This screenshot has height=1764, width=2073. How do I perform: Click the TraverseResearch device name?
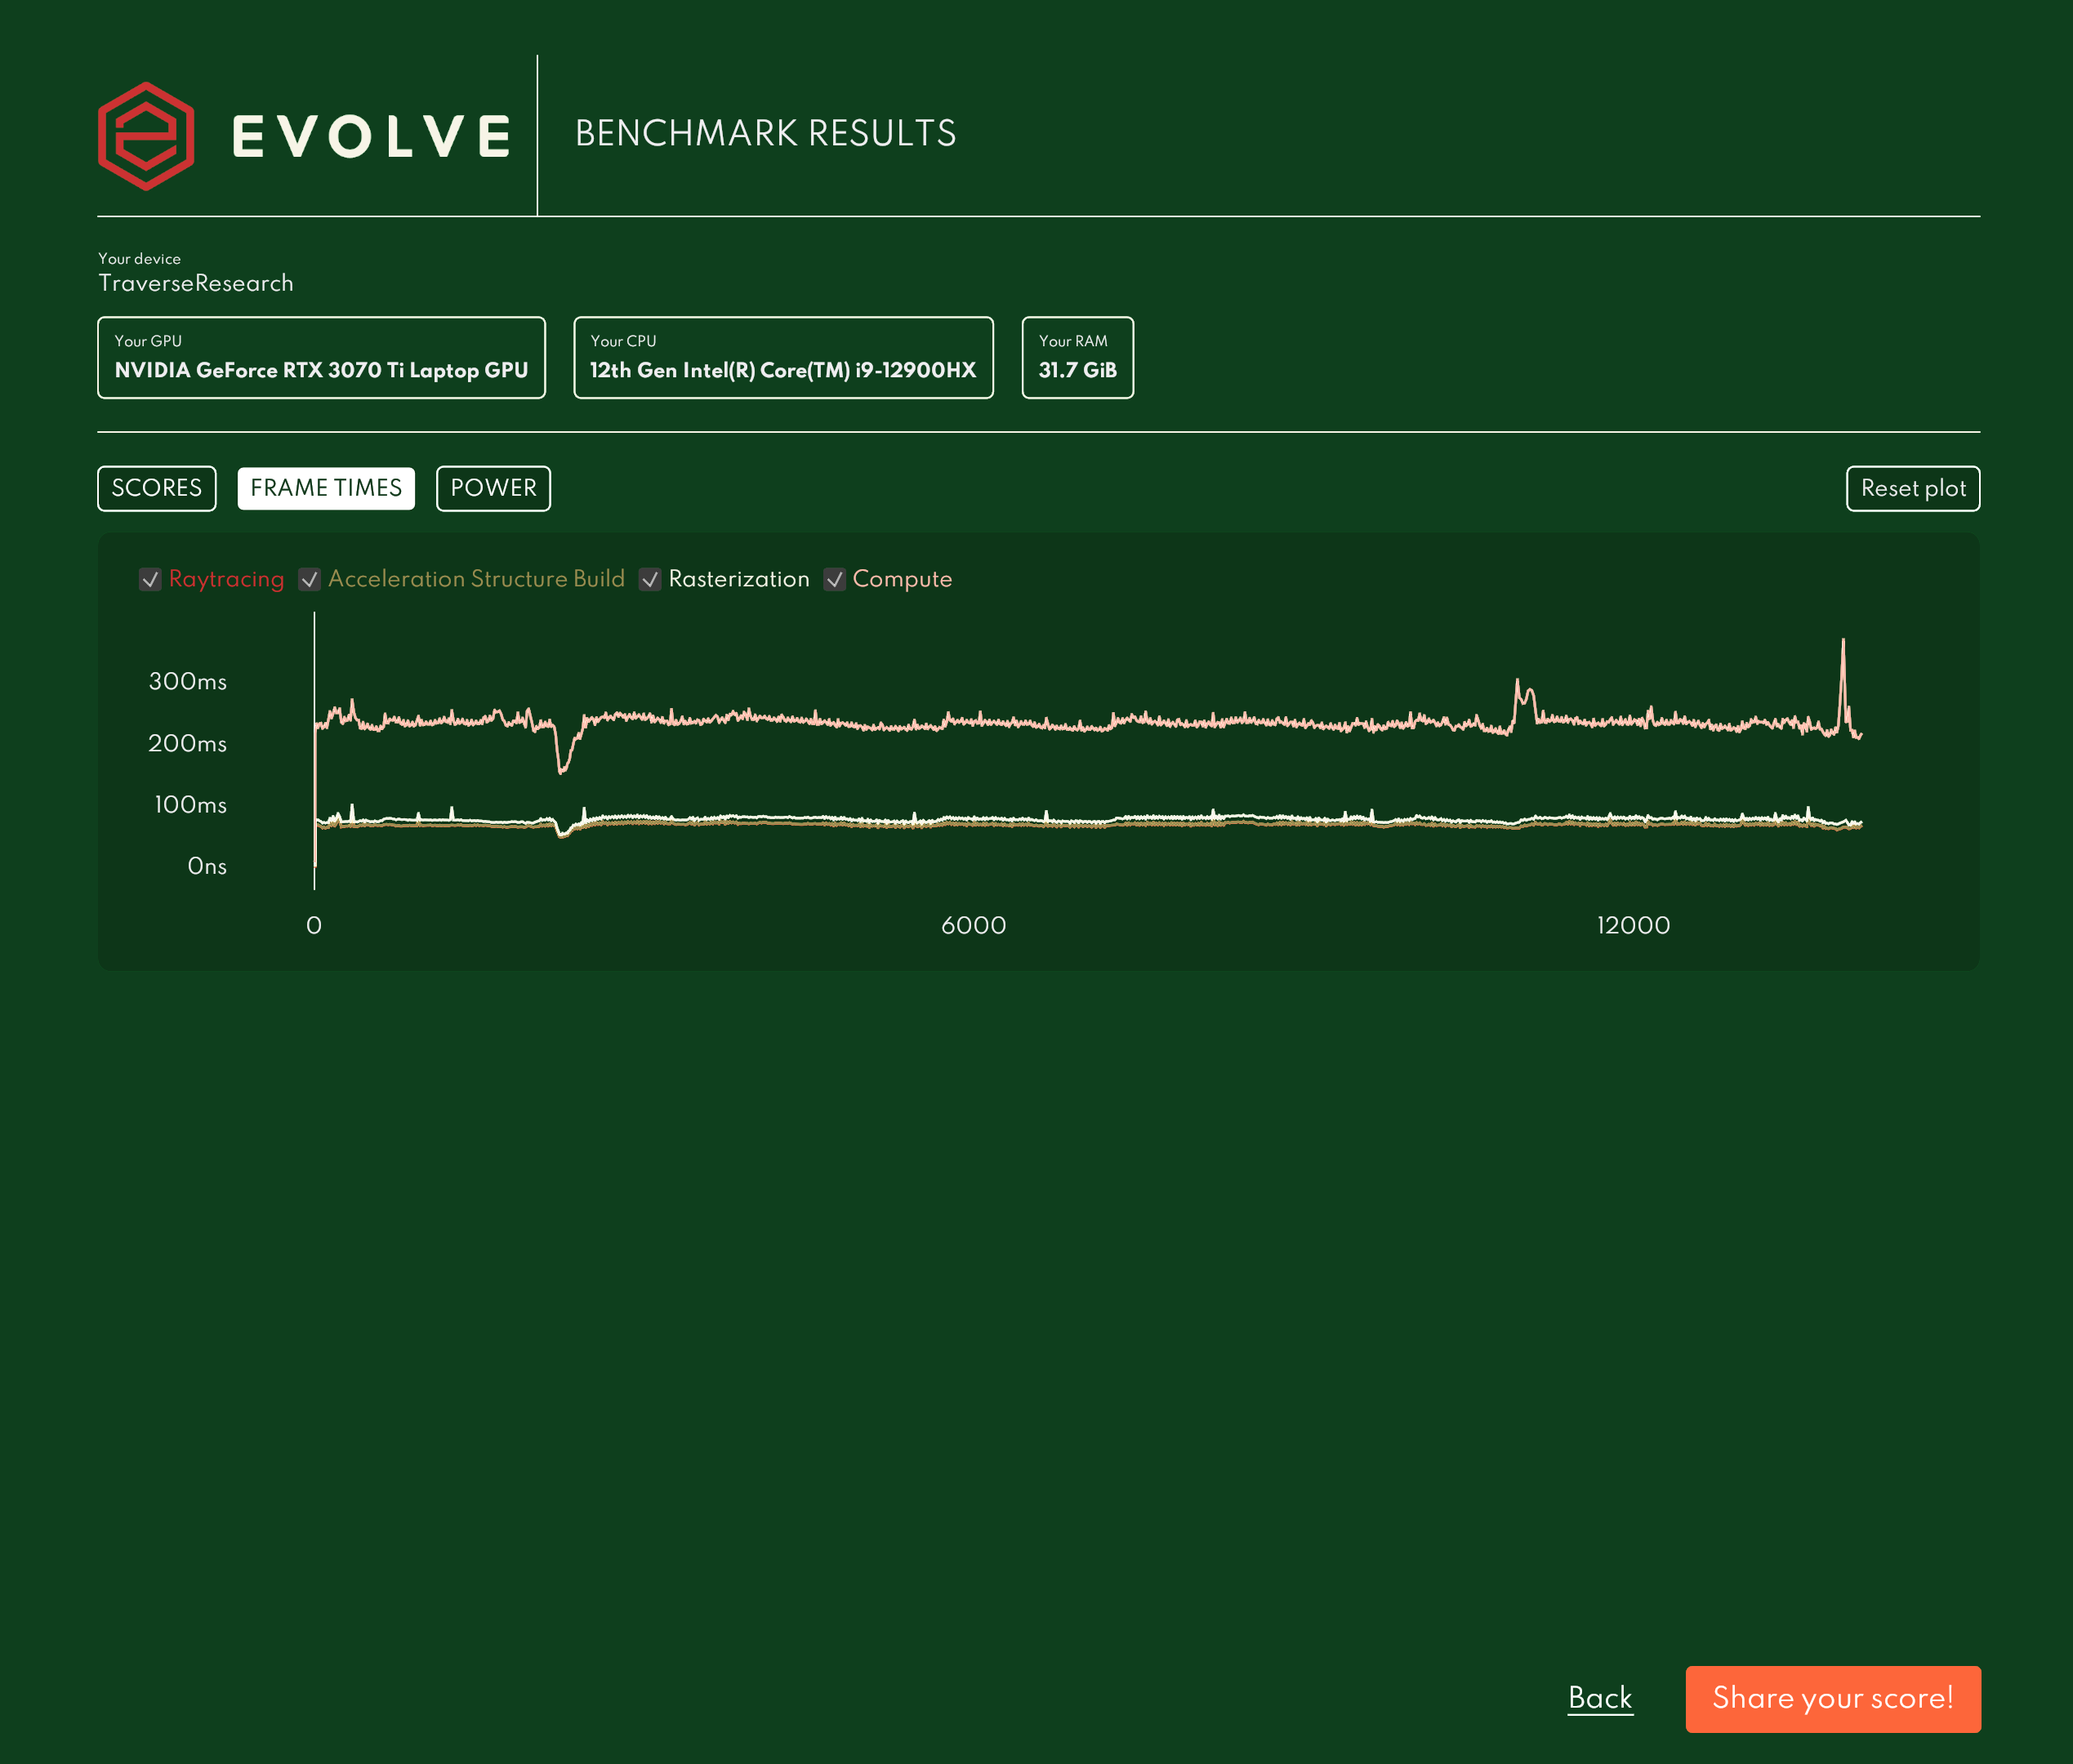[x=195, y=283]
